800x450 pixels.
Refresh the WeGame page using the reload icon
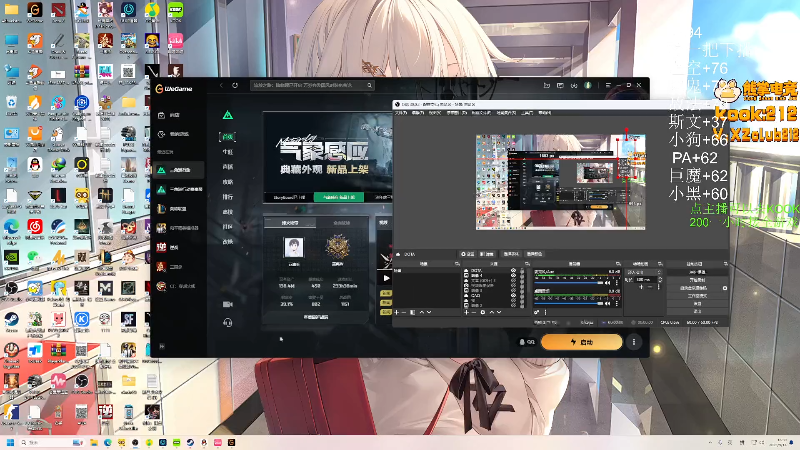coord(235,85)
